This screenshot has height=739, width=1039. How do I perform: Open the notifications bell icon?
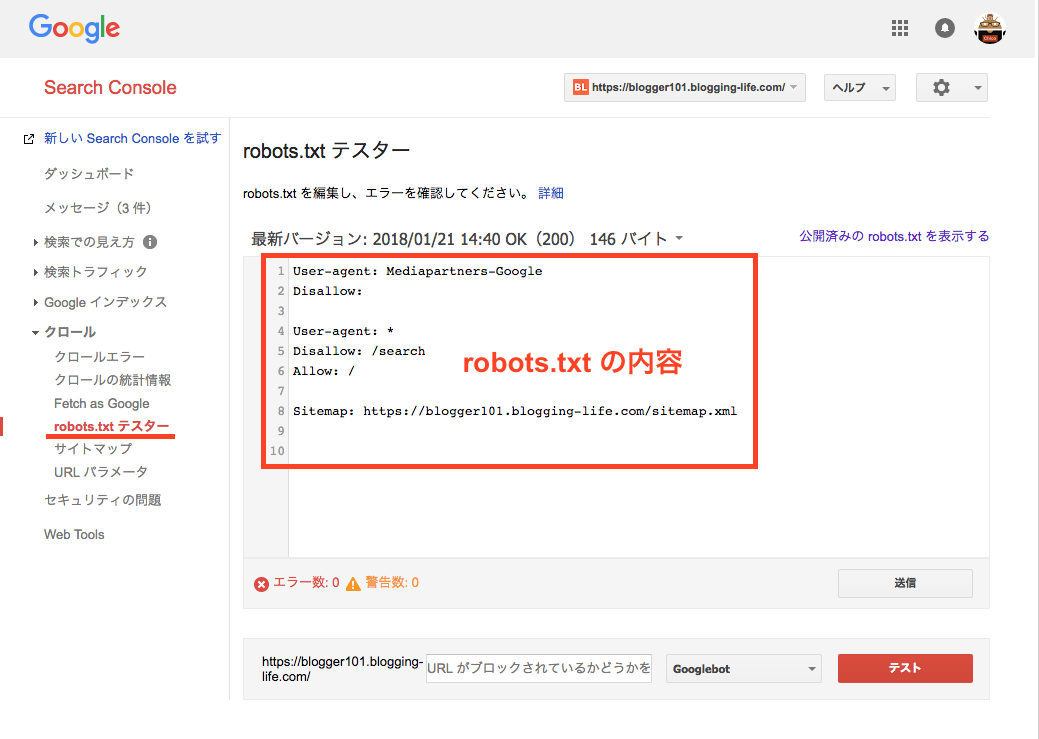[x=944, y=28]
